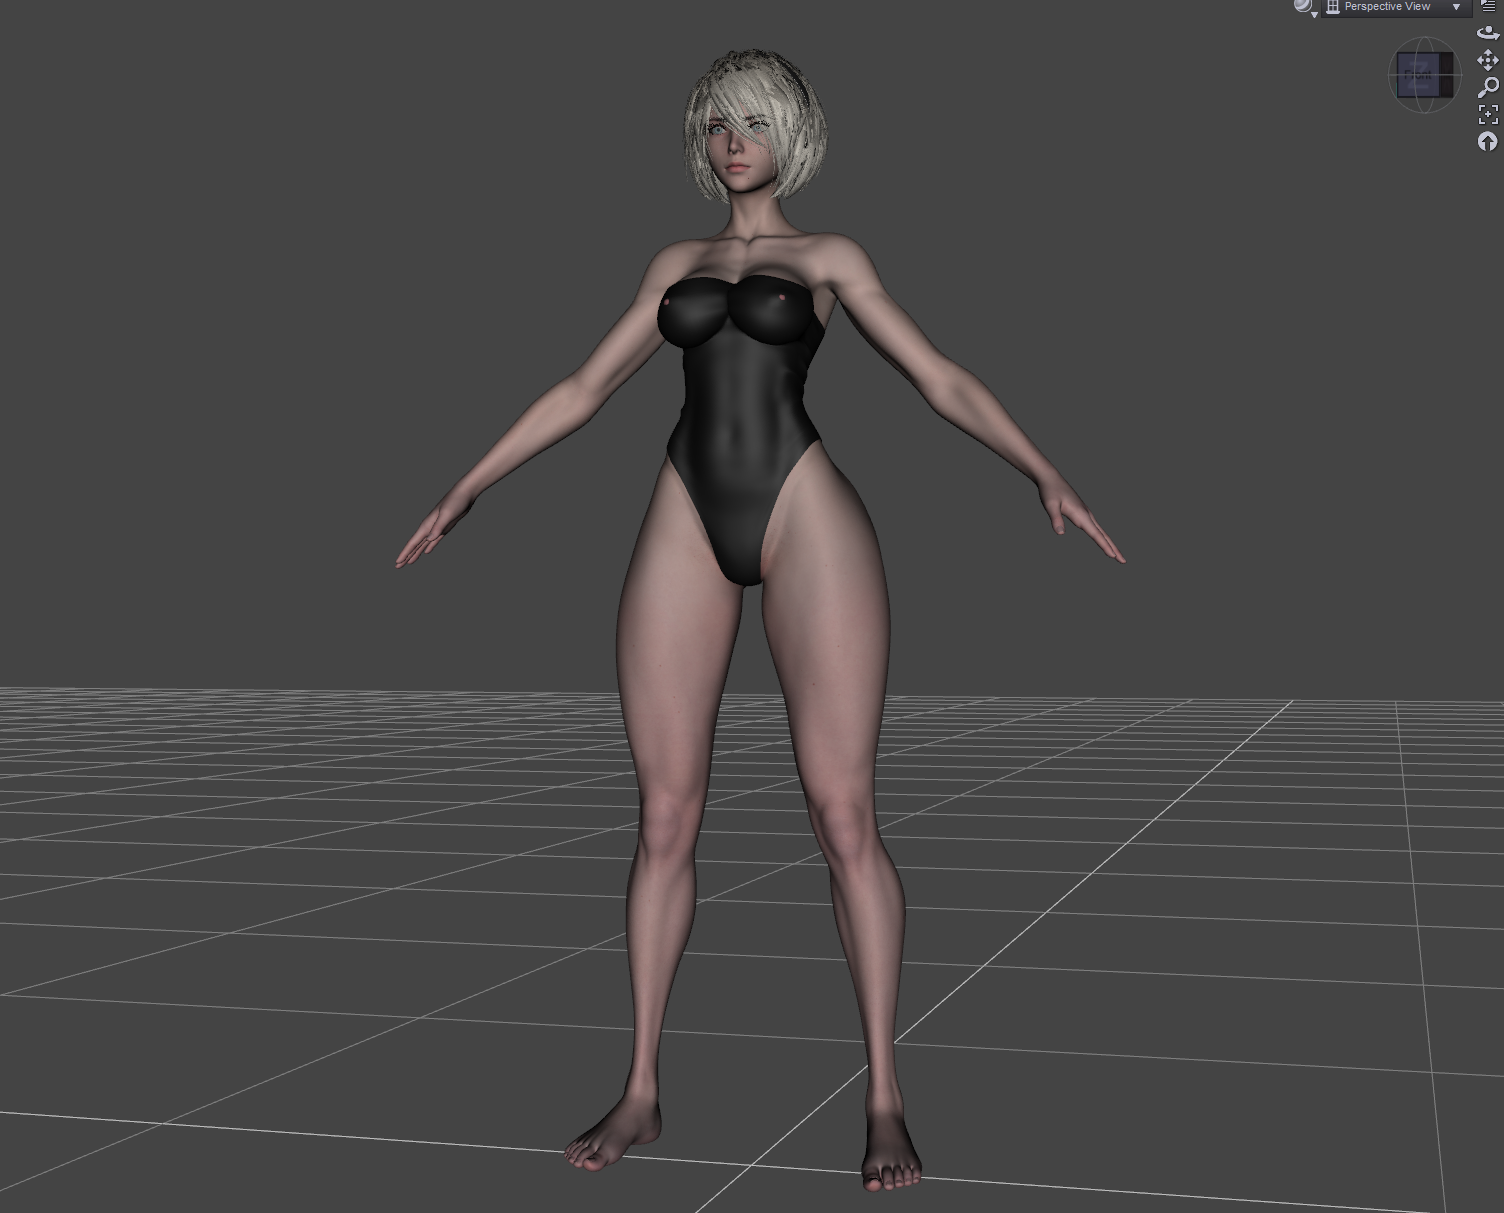Viewport: 1504px width, 1213px height.
Task: Click the reset camera arrow icon
Action: 1488,141
